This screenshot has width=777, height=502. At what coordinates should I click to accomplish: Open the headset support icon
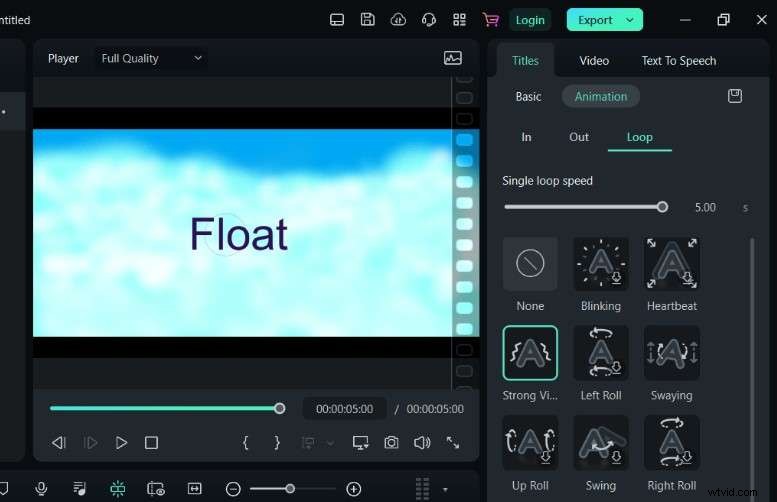pyautogui.click(x=429, y=20)
